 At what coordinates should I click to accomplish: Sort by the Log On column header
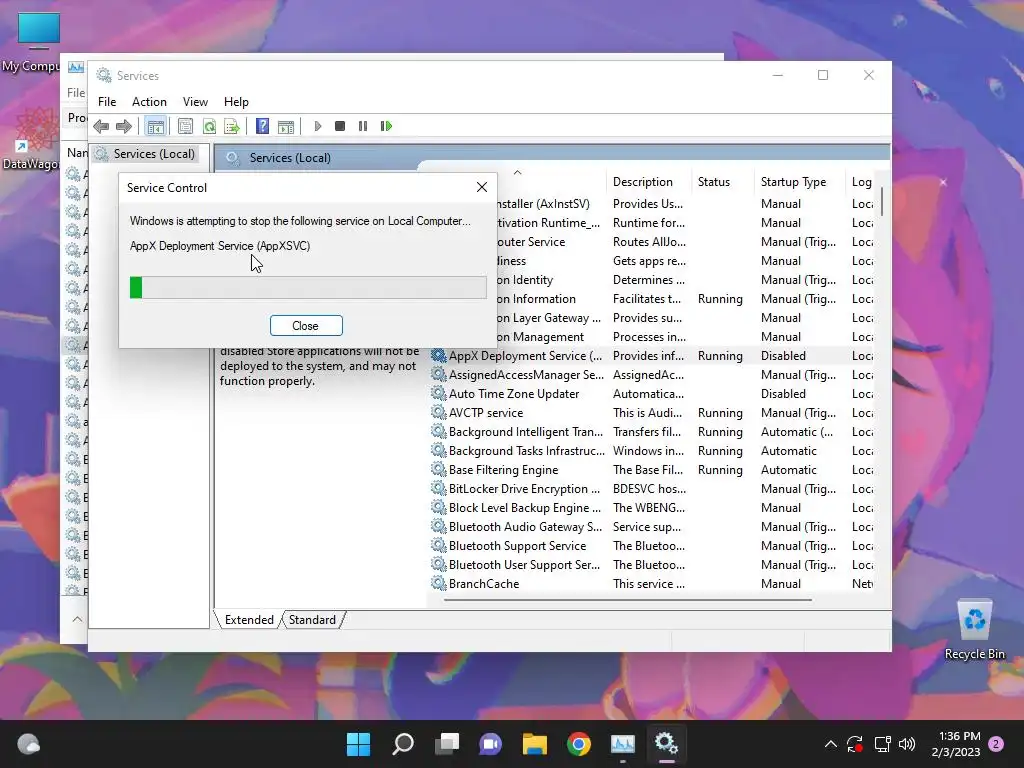(861, 182)
